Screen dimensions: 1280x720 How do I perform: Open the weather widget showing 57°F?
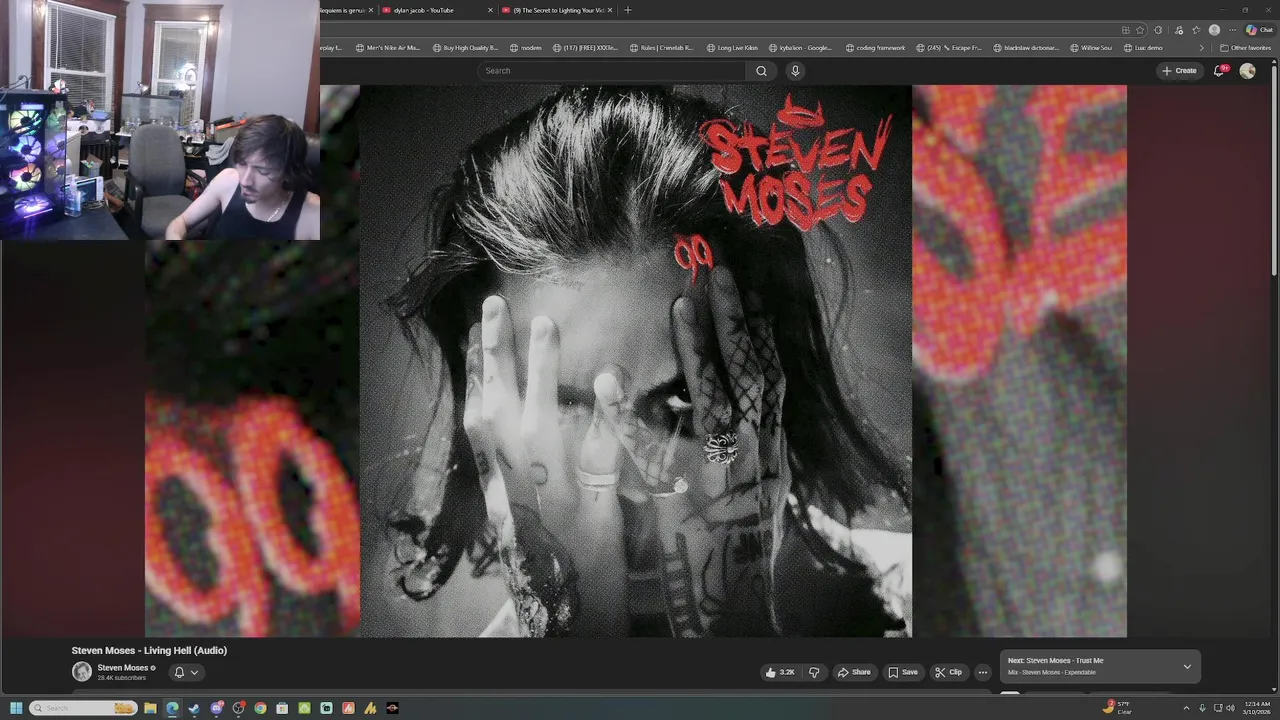pos(1118,708)
